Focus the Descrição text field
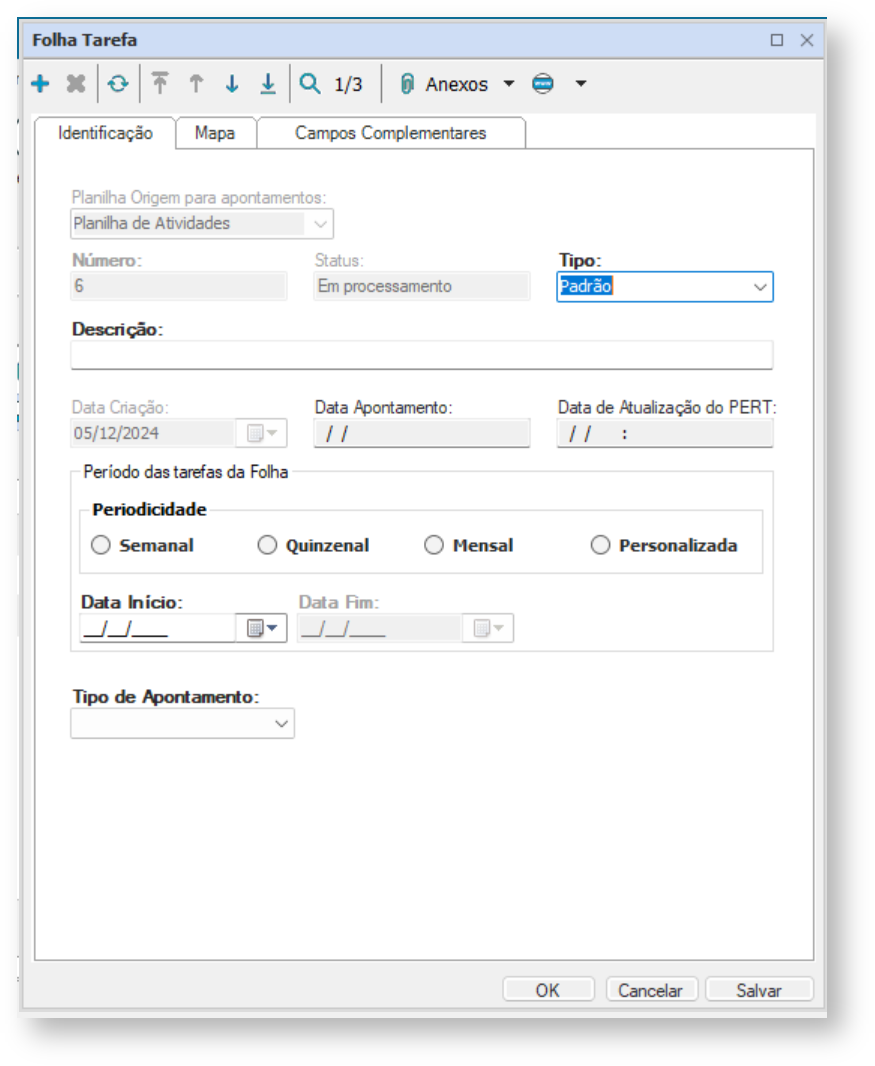Image resolution: width=875 pixels, height=1066 pixels. point(422,355)
